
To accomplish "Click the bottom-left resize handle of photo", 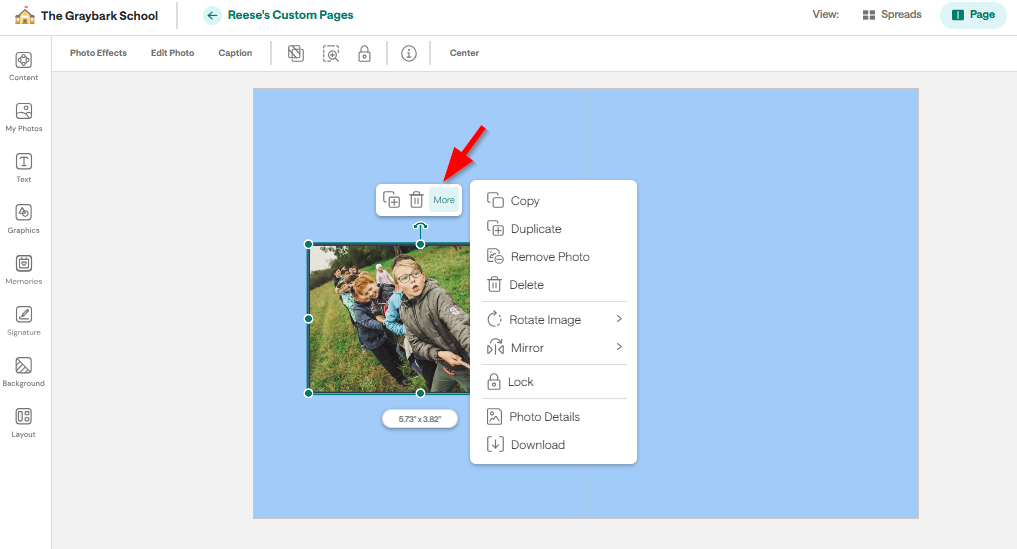I will [x=309, y=393].
